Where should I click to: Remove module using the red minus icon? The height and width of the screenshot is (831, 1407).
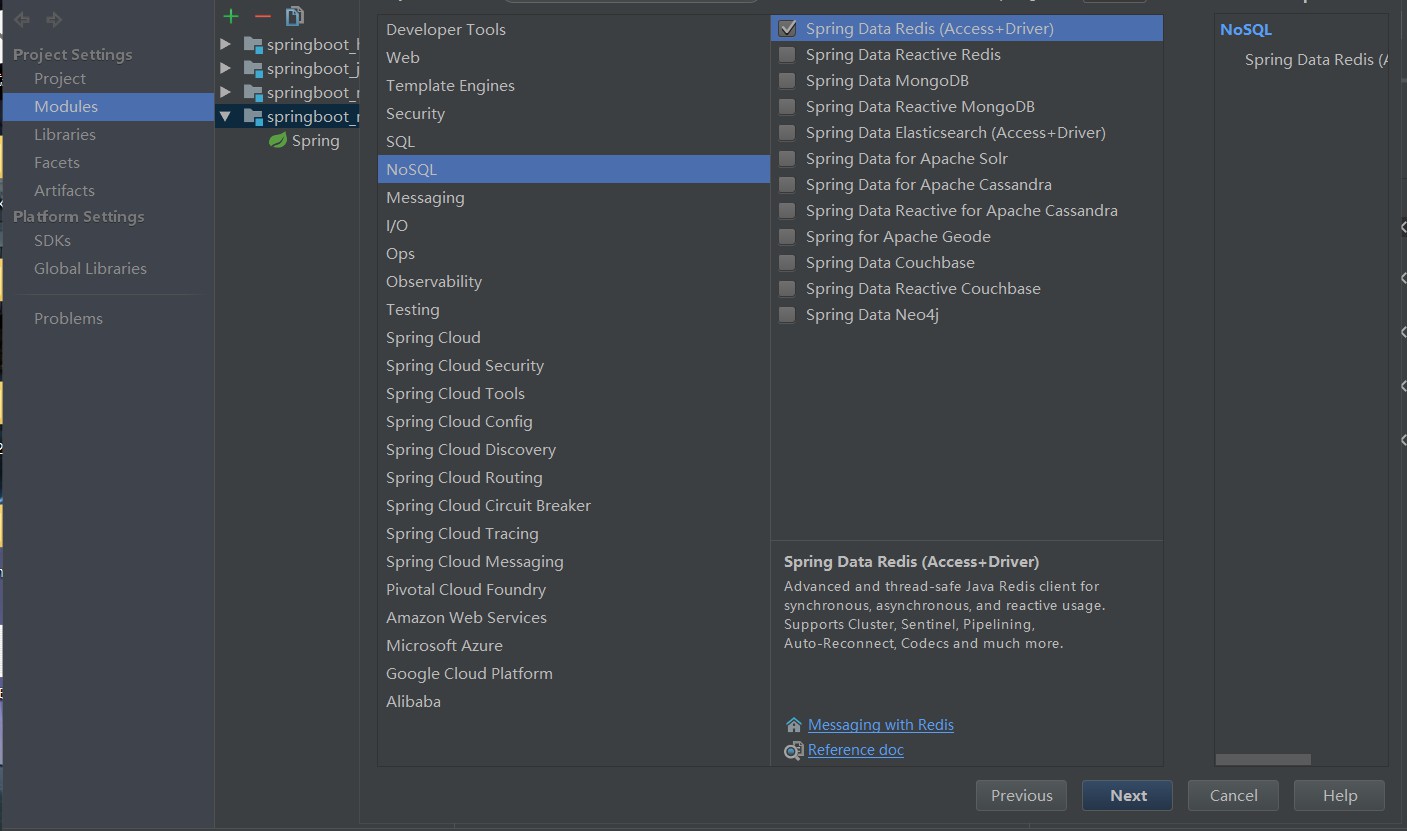pos(263,16)
